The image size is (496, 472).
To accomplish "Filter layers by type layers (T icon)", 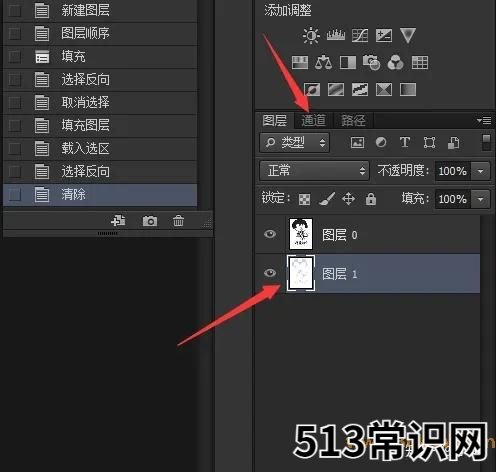I will (x=405, y=142).
